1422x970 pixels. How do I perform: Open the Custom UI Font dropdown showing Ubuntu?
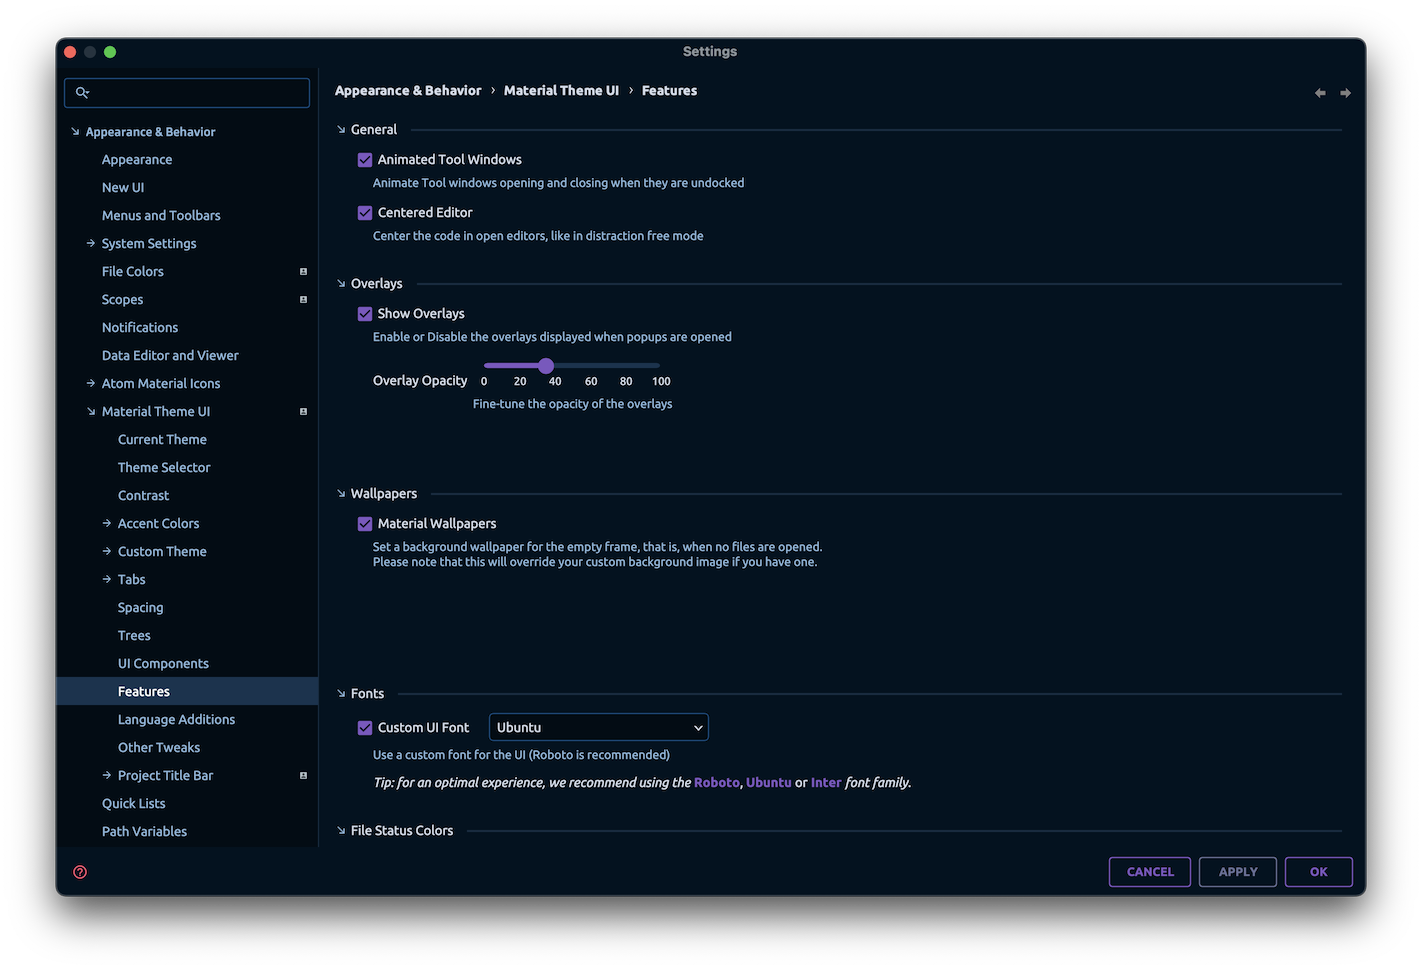click(x=598, y=727)
